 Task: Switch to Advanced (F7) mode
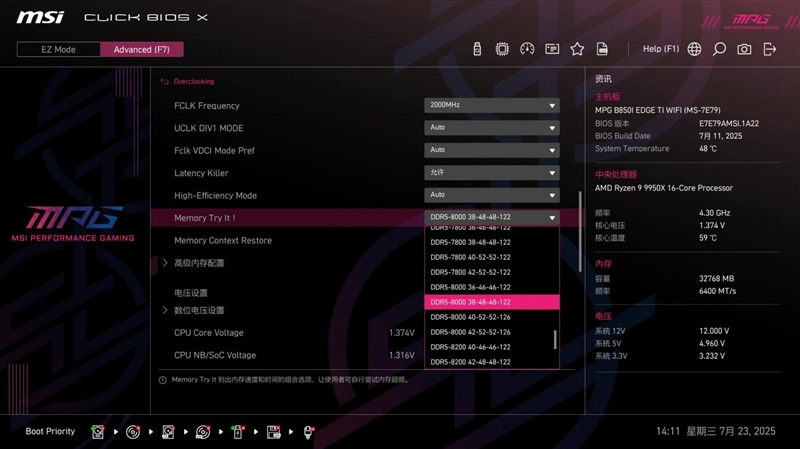(x=142, y=49)
